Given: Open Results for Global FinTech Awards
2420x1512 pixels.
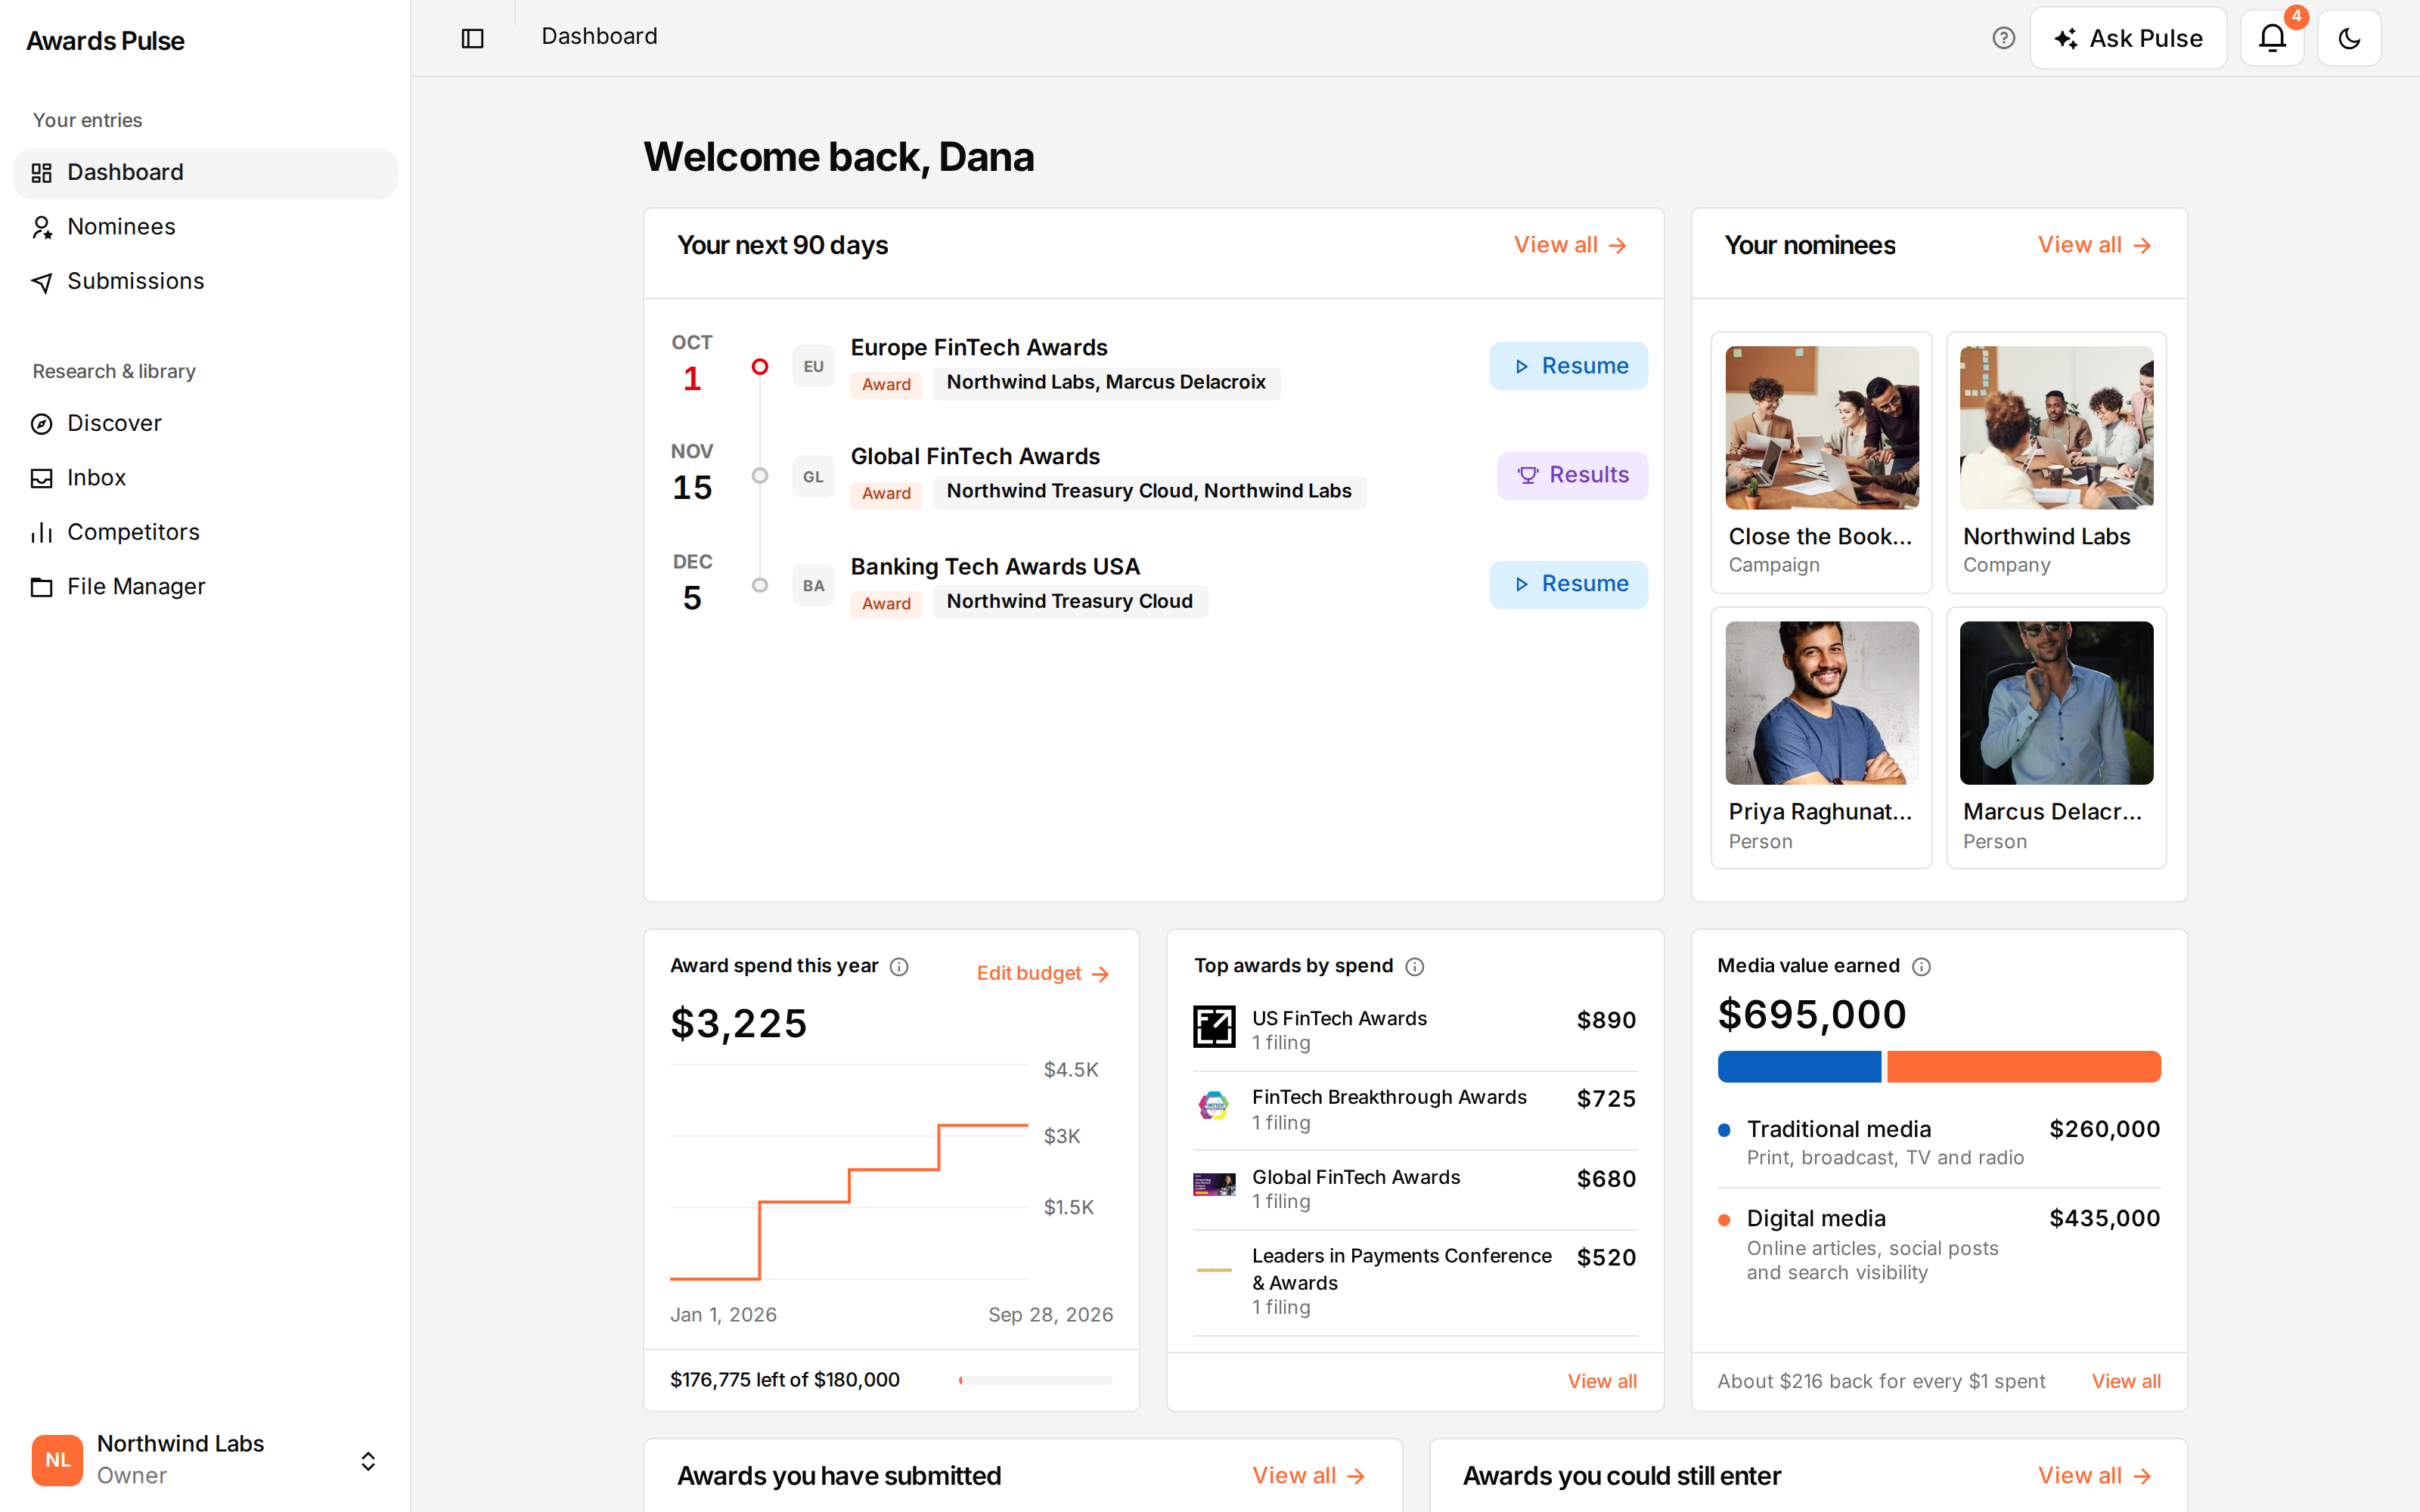Looking at the screenshot, I should (1572, 475).
